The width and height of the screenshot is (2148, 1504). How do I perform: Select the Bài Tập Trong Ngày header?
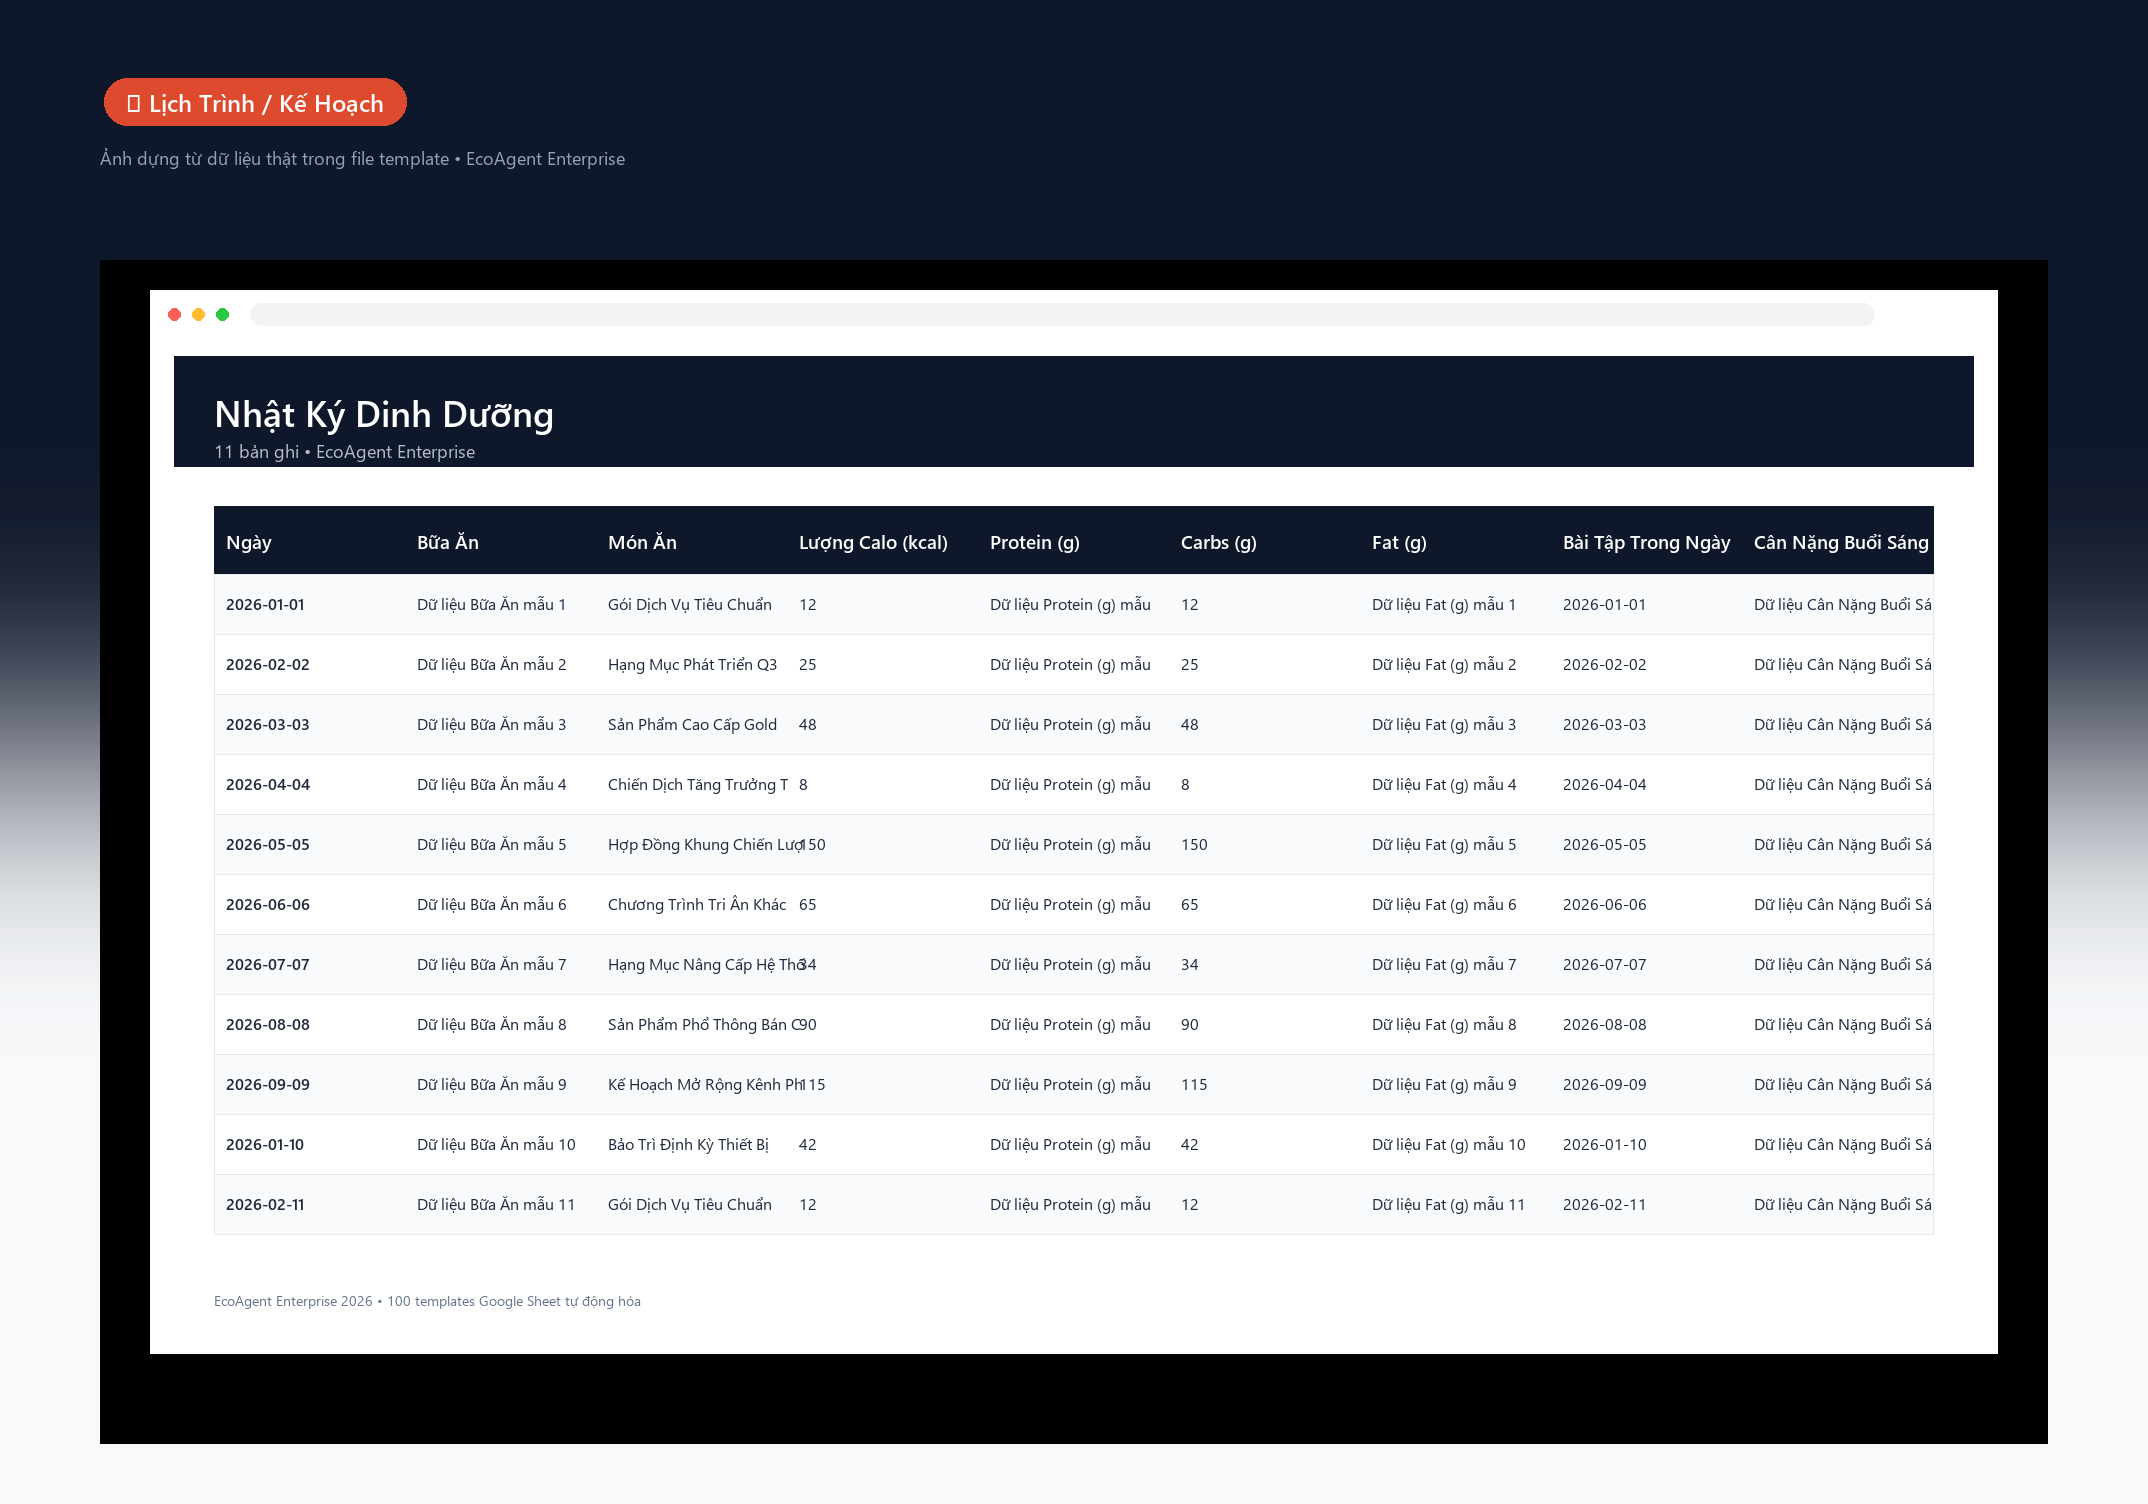click(x=1646, y=542)
